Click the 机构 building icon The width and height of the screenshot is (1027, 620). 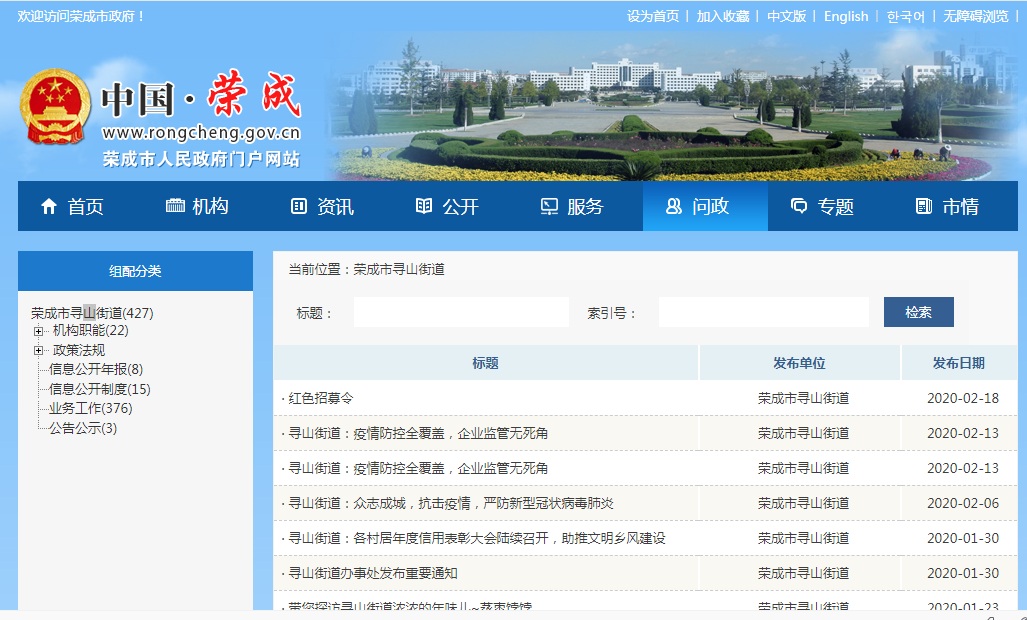[175, 207]
